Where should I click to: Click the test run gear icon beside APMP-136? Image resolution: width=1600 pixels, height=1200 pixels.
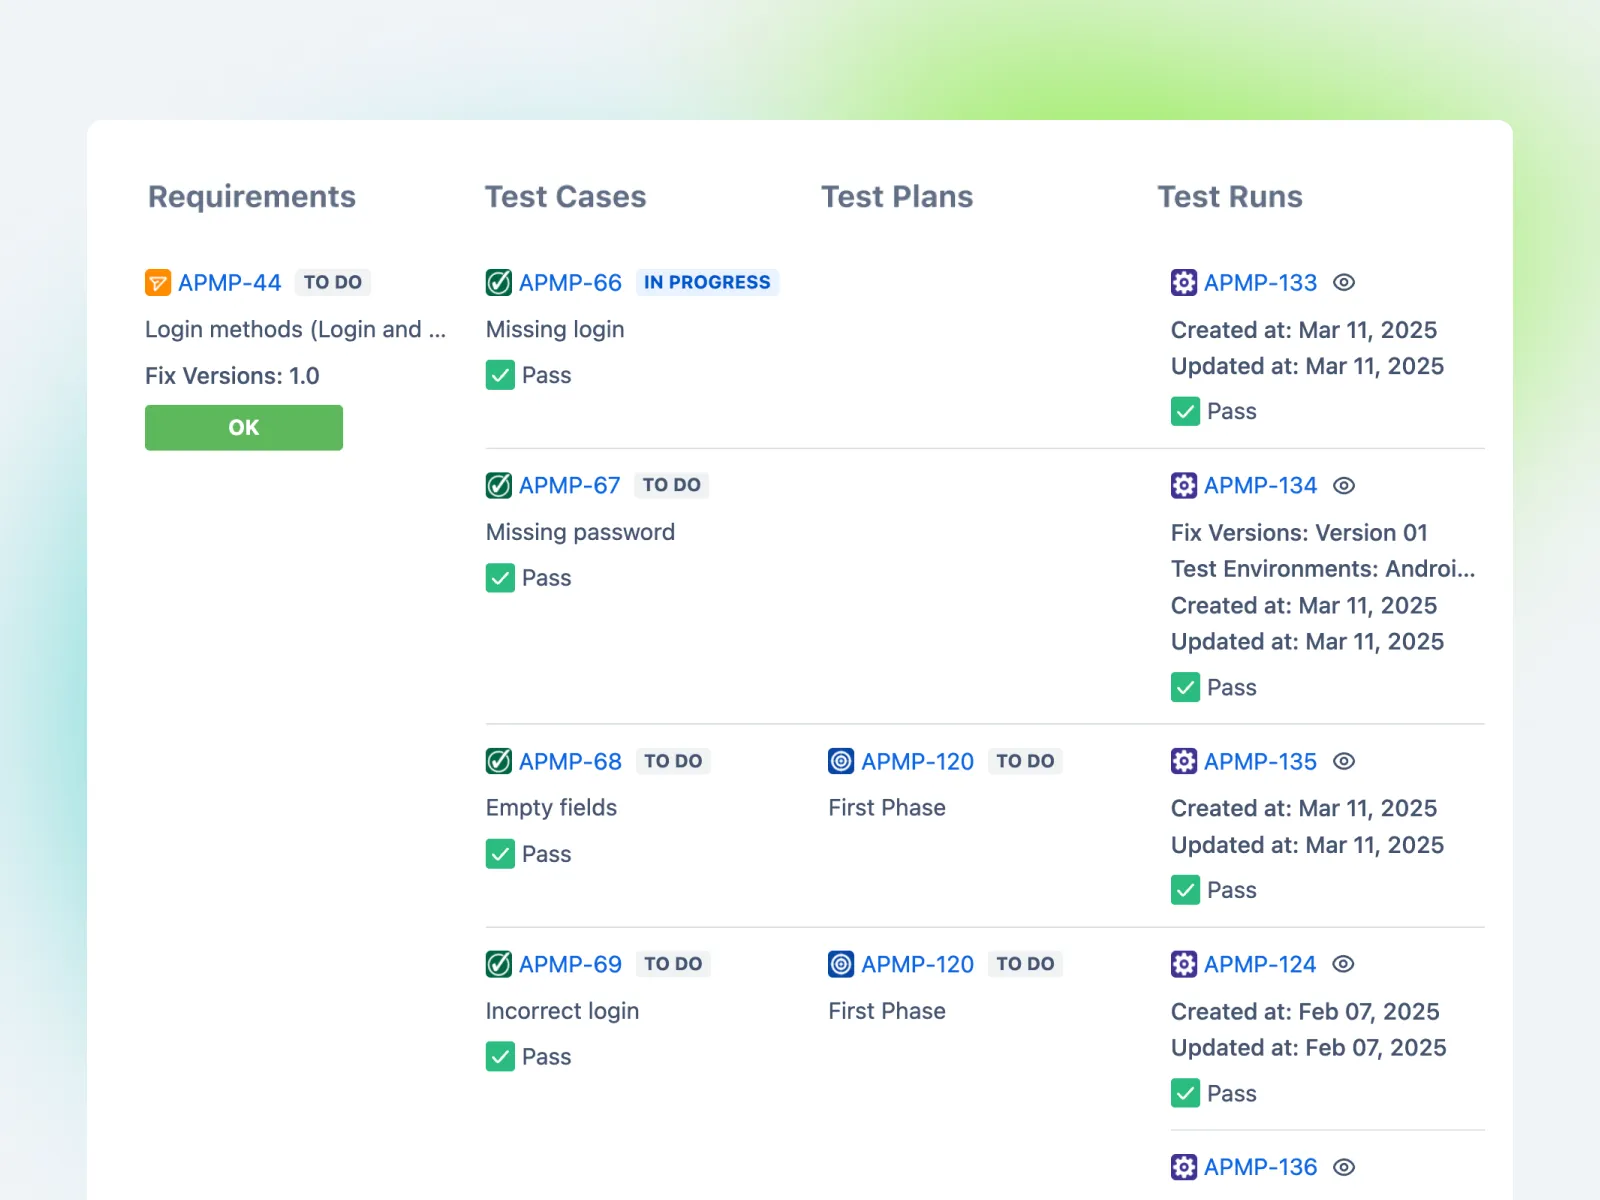[1184, 1167]
